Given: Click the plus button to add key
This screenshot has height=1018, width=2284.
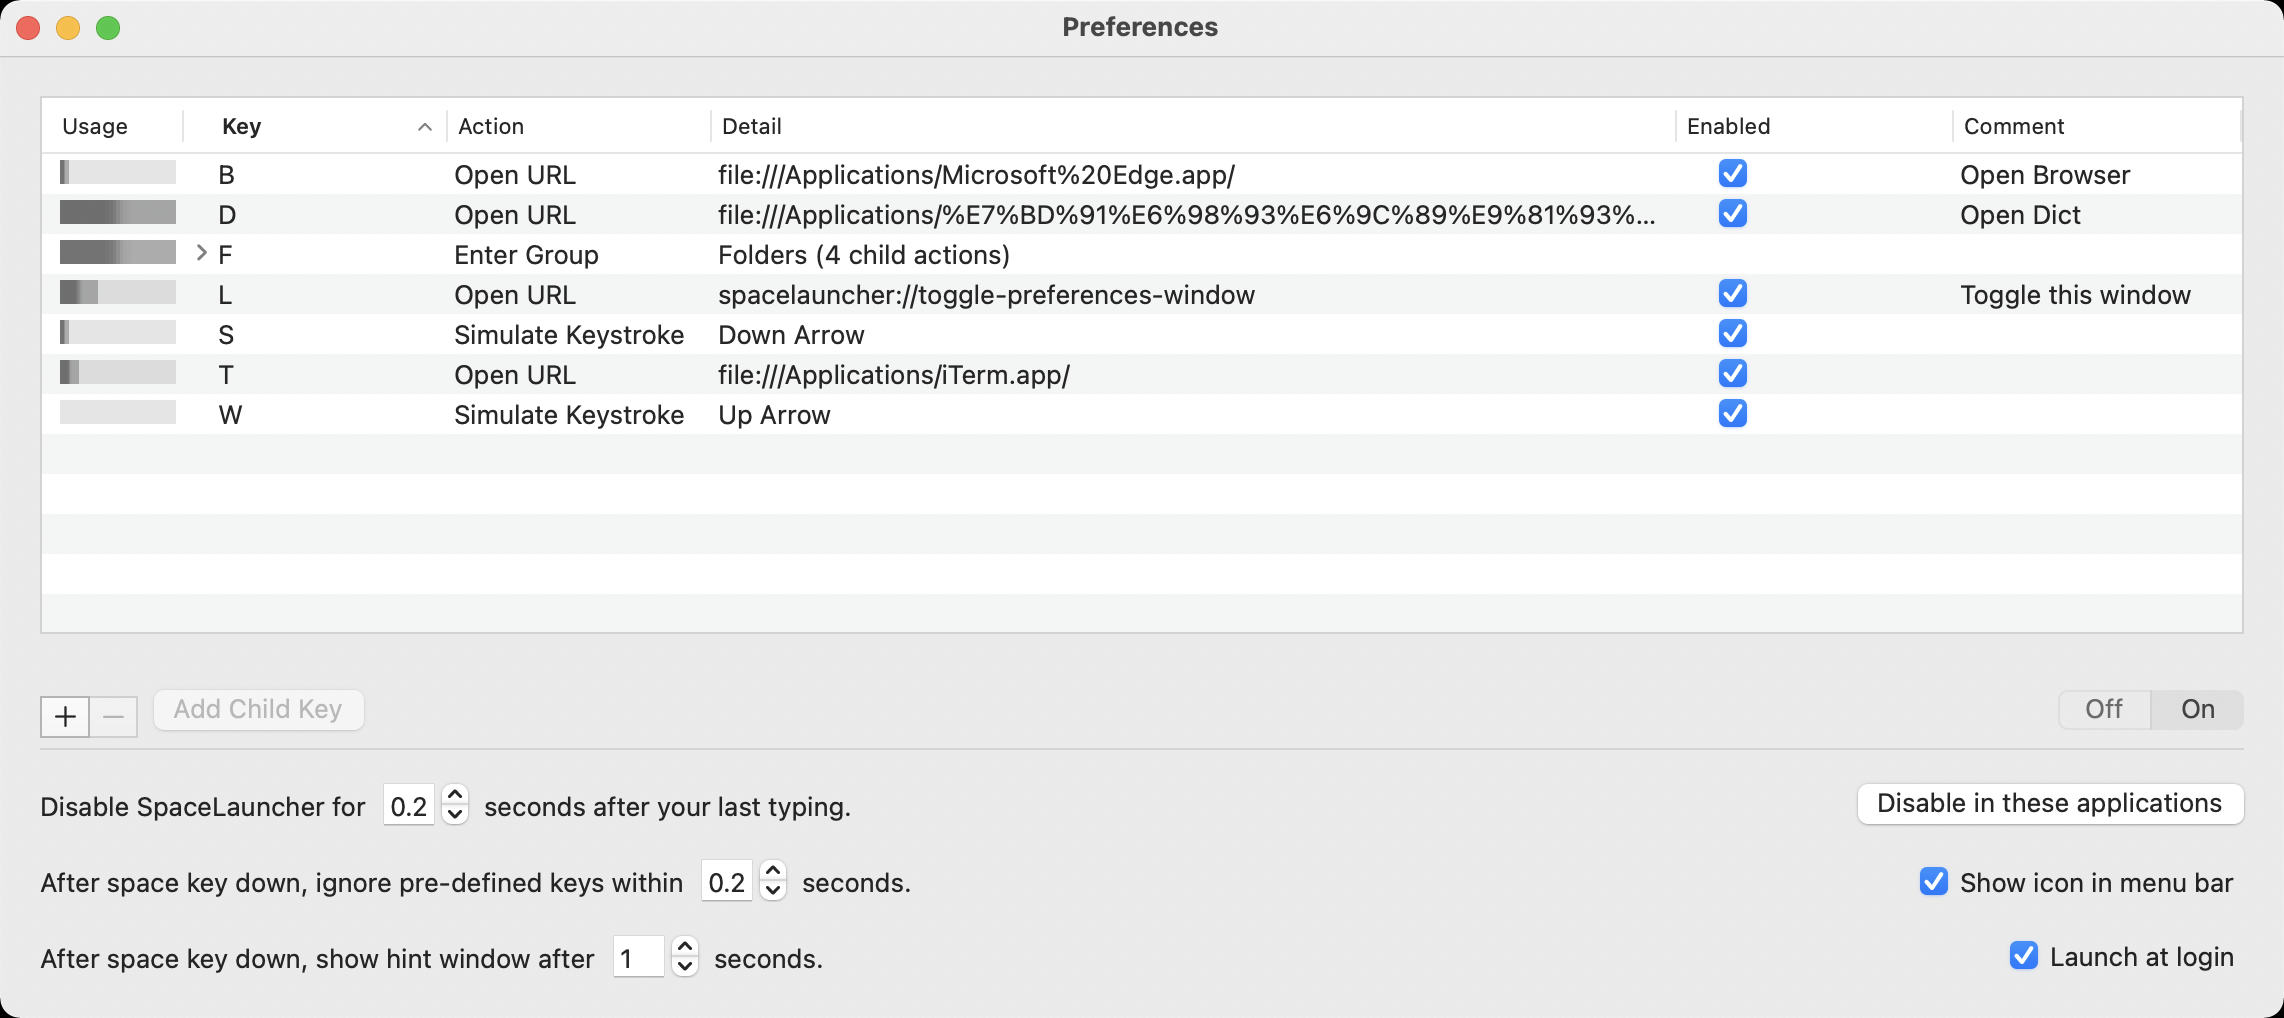Looking at the screenshot, I should 65,716.
